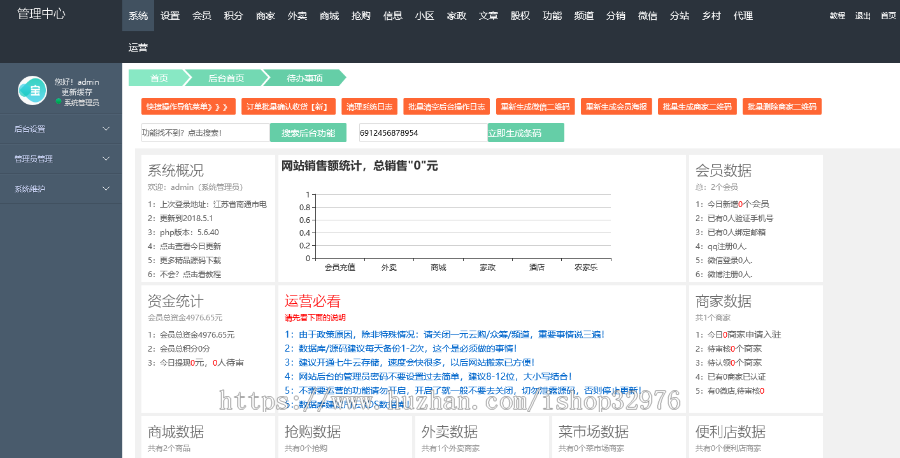Focus the 功能找不到 search input field
The image size is (900, 458).
(205, 133)
